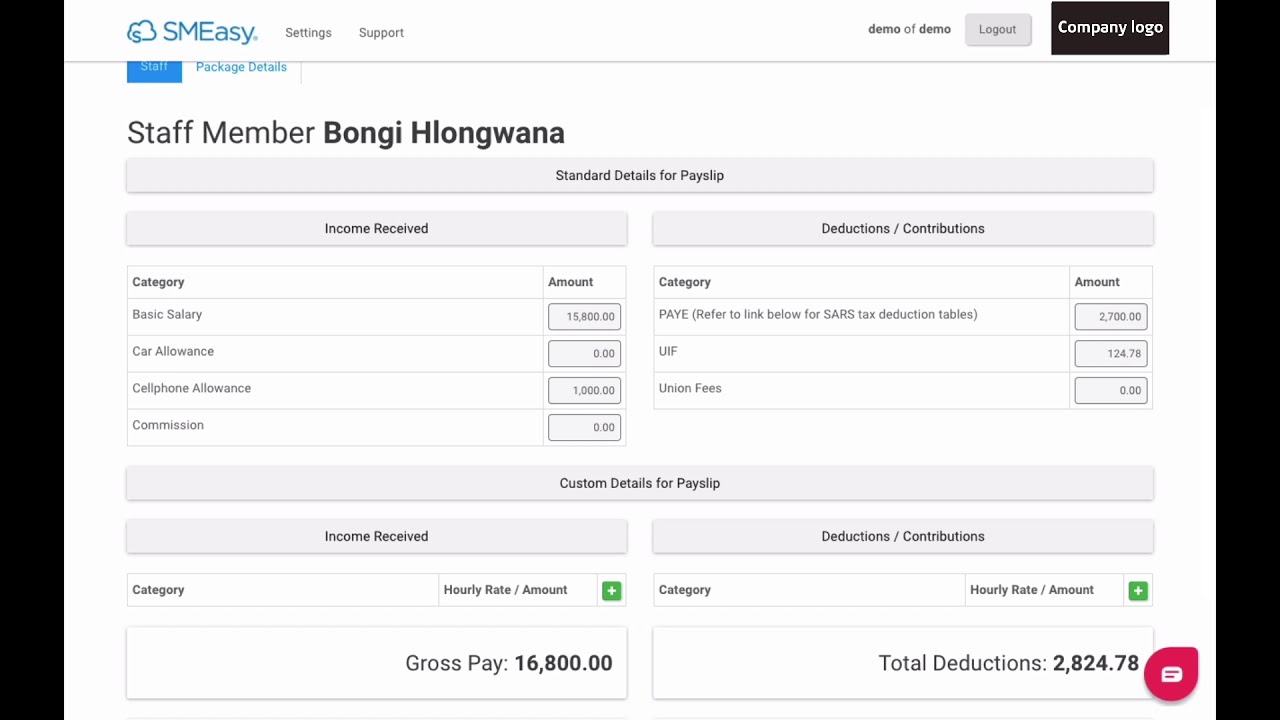Open the Settings menu

pos(308,33)
